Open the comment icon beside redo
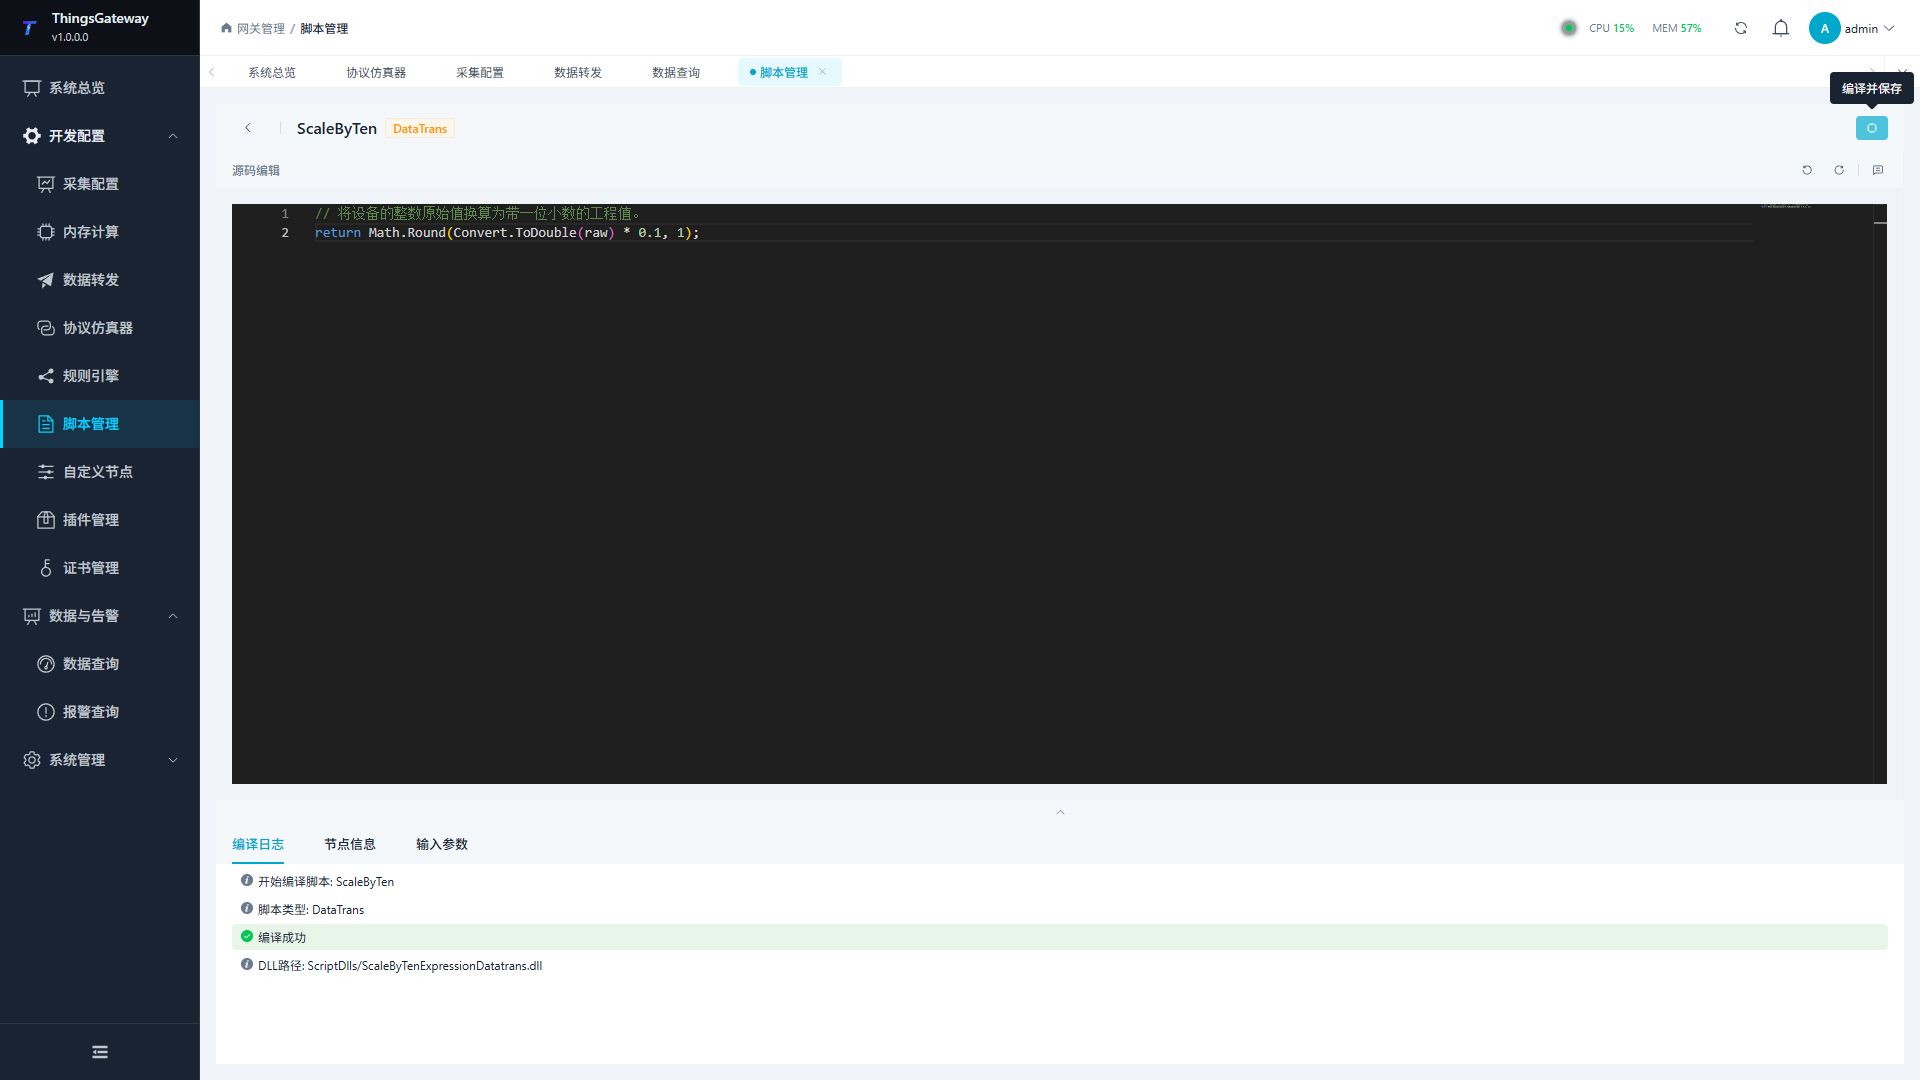 pos(1878,170)
